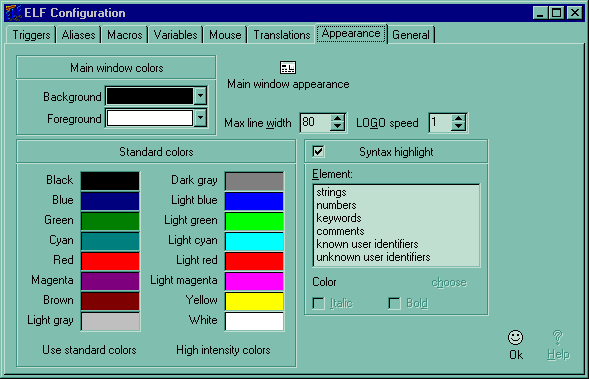Screen dimensions: 589x379
Task: Pick the Cyan color swatch
Action: pos(110,241)
